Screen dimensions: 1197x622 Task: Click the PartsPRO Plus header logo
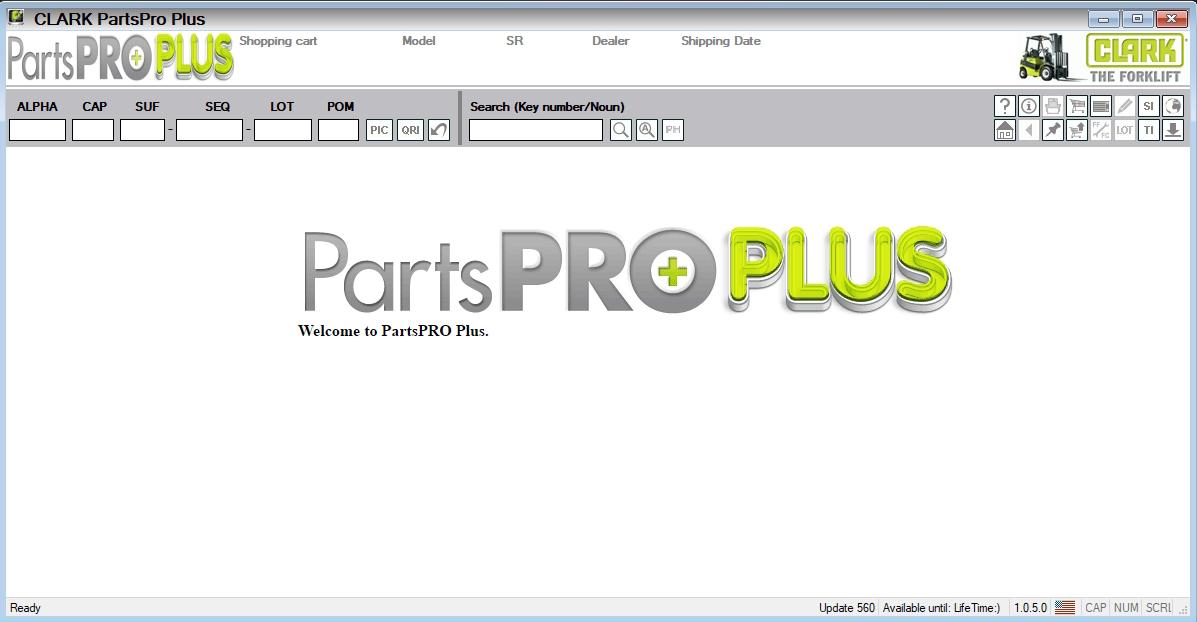tap(121, 57)
